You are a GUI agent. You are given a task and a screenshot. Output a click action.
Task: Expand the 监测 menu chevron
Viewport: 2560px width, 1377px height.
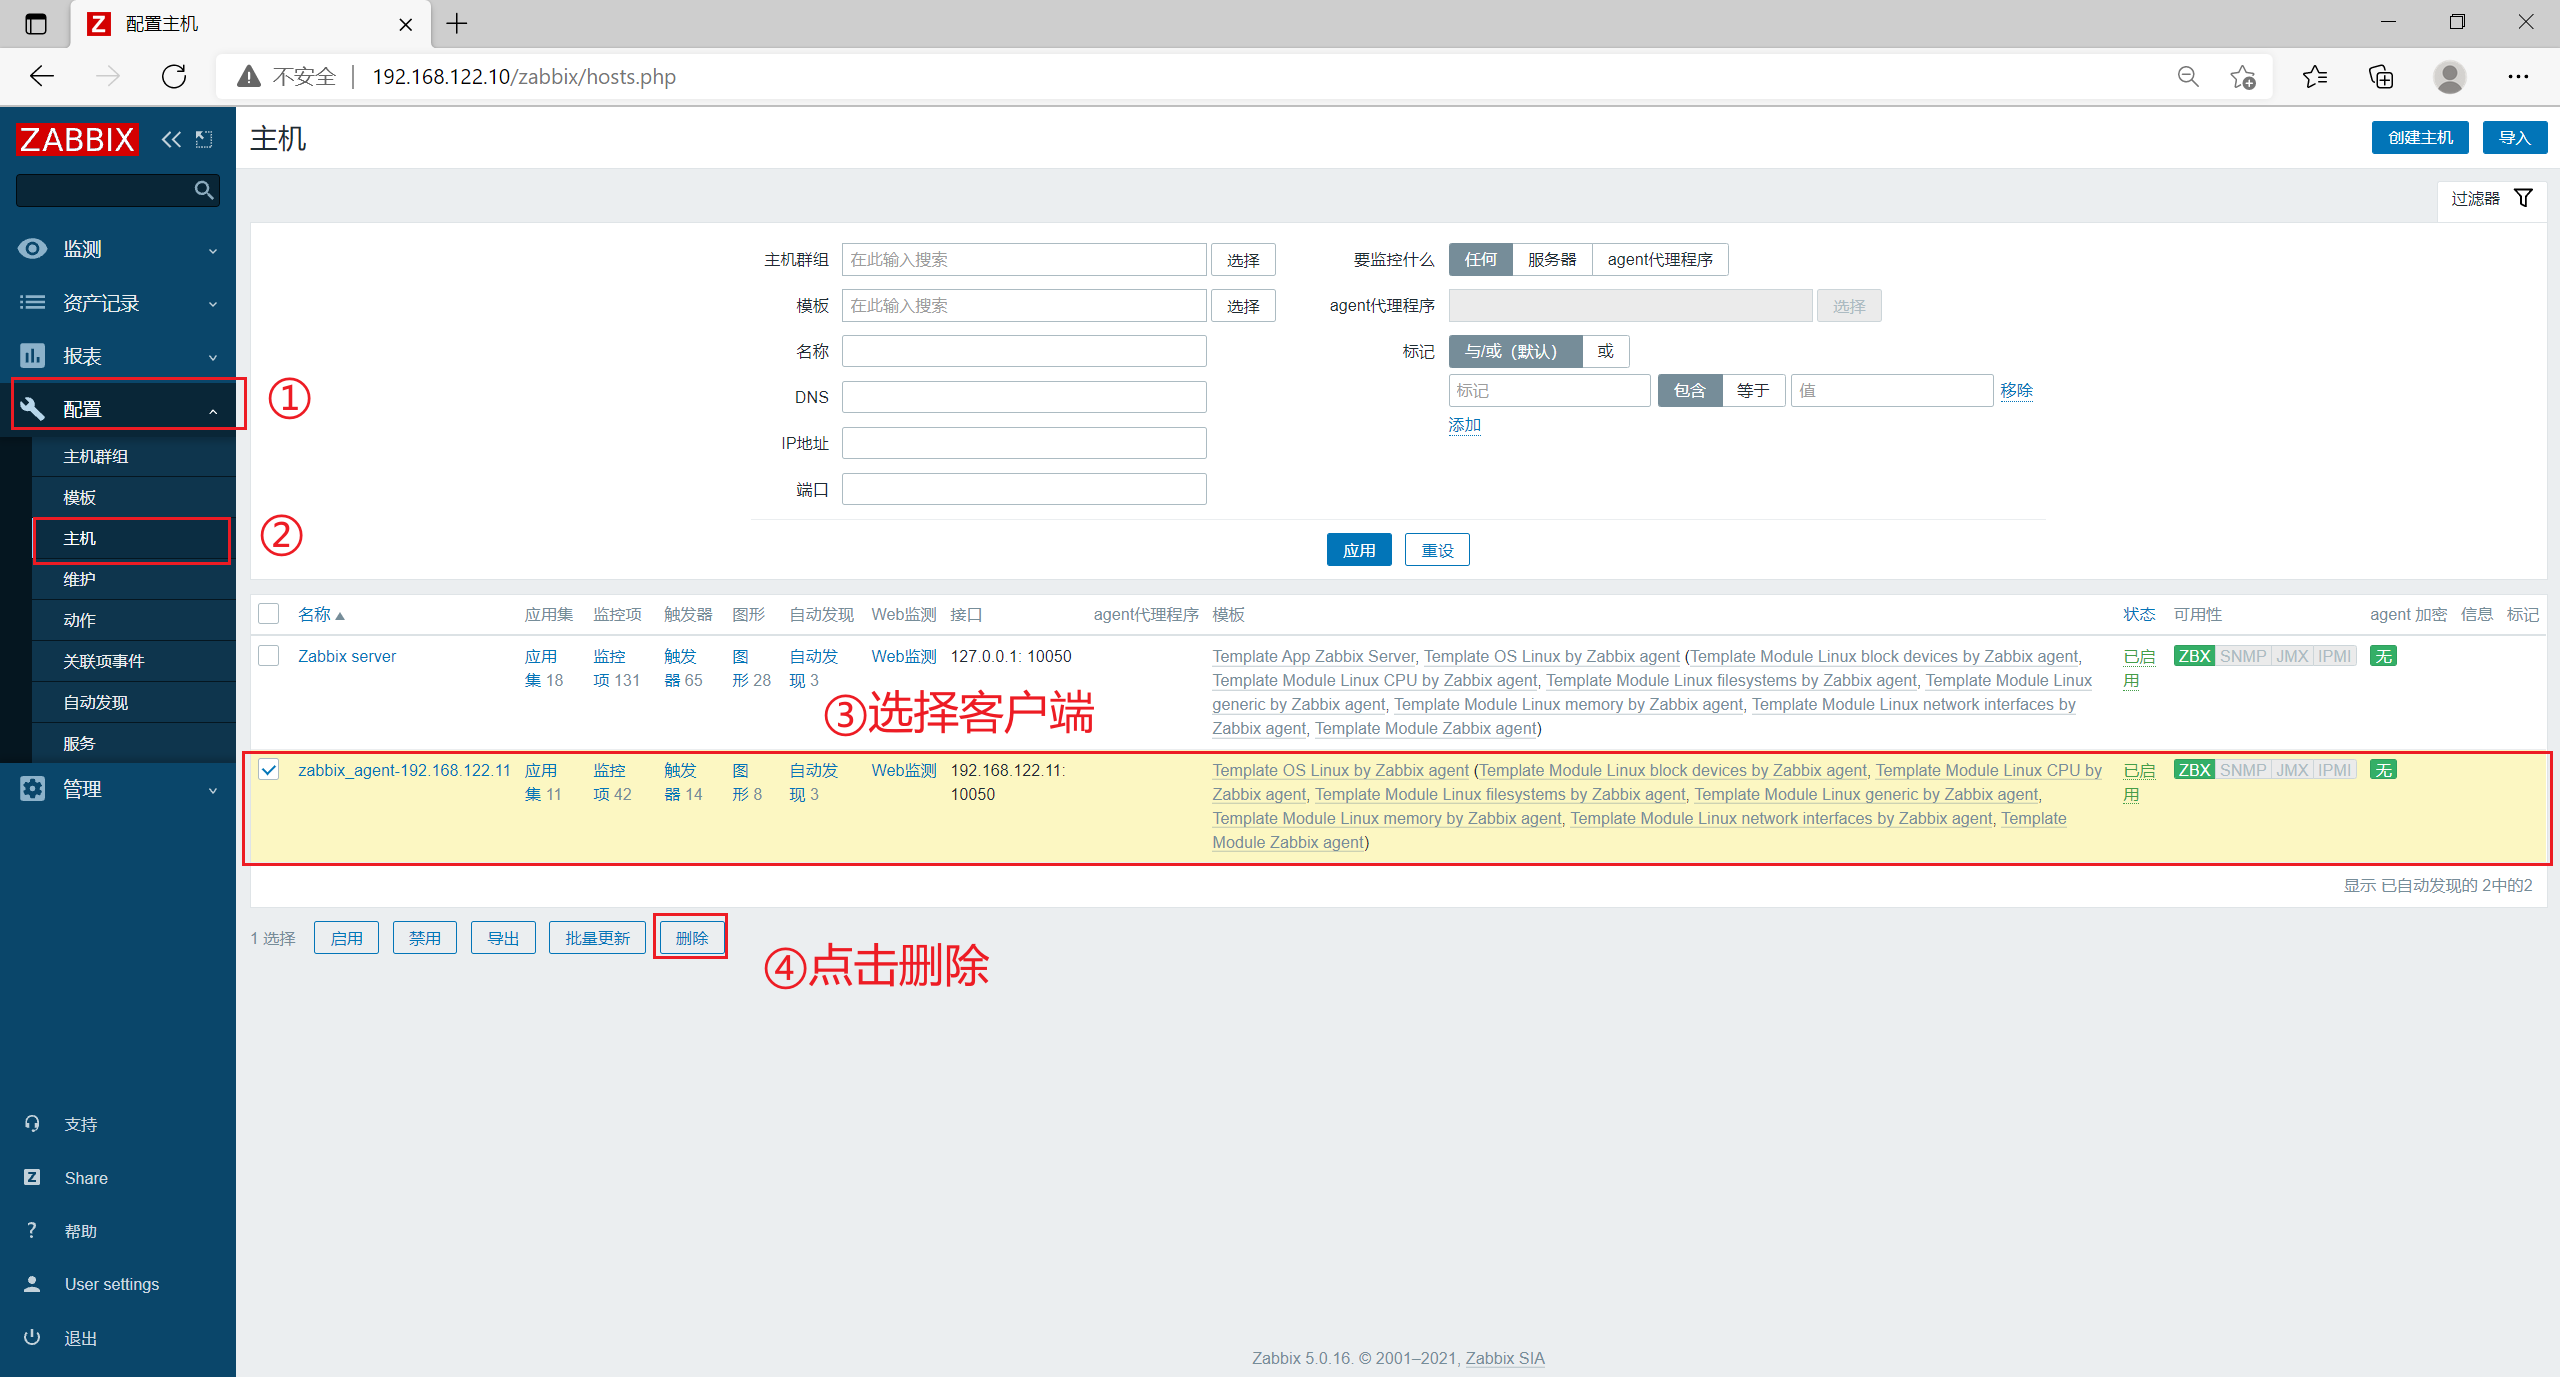(x=213, y=251)
